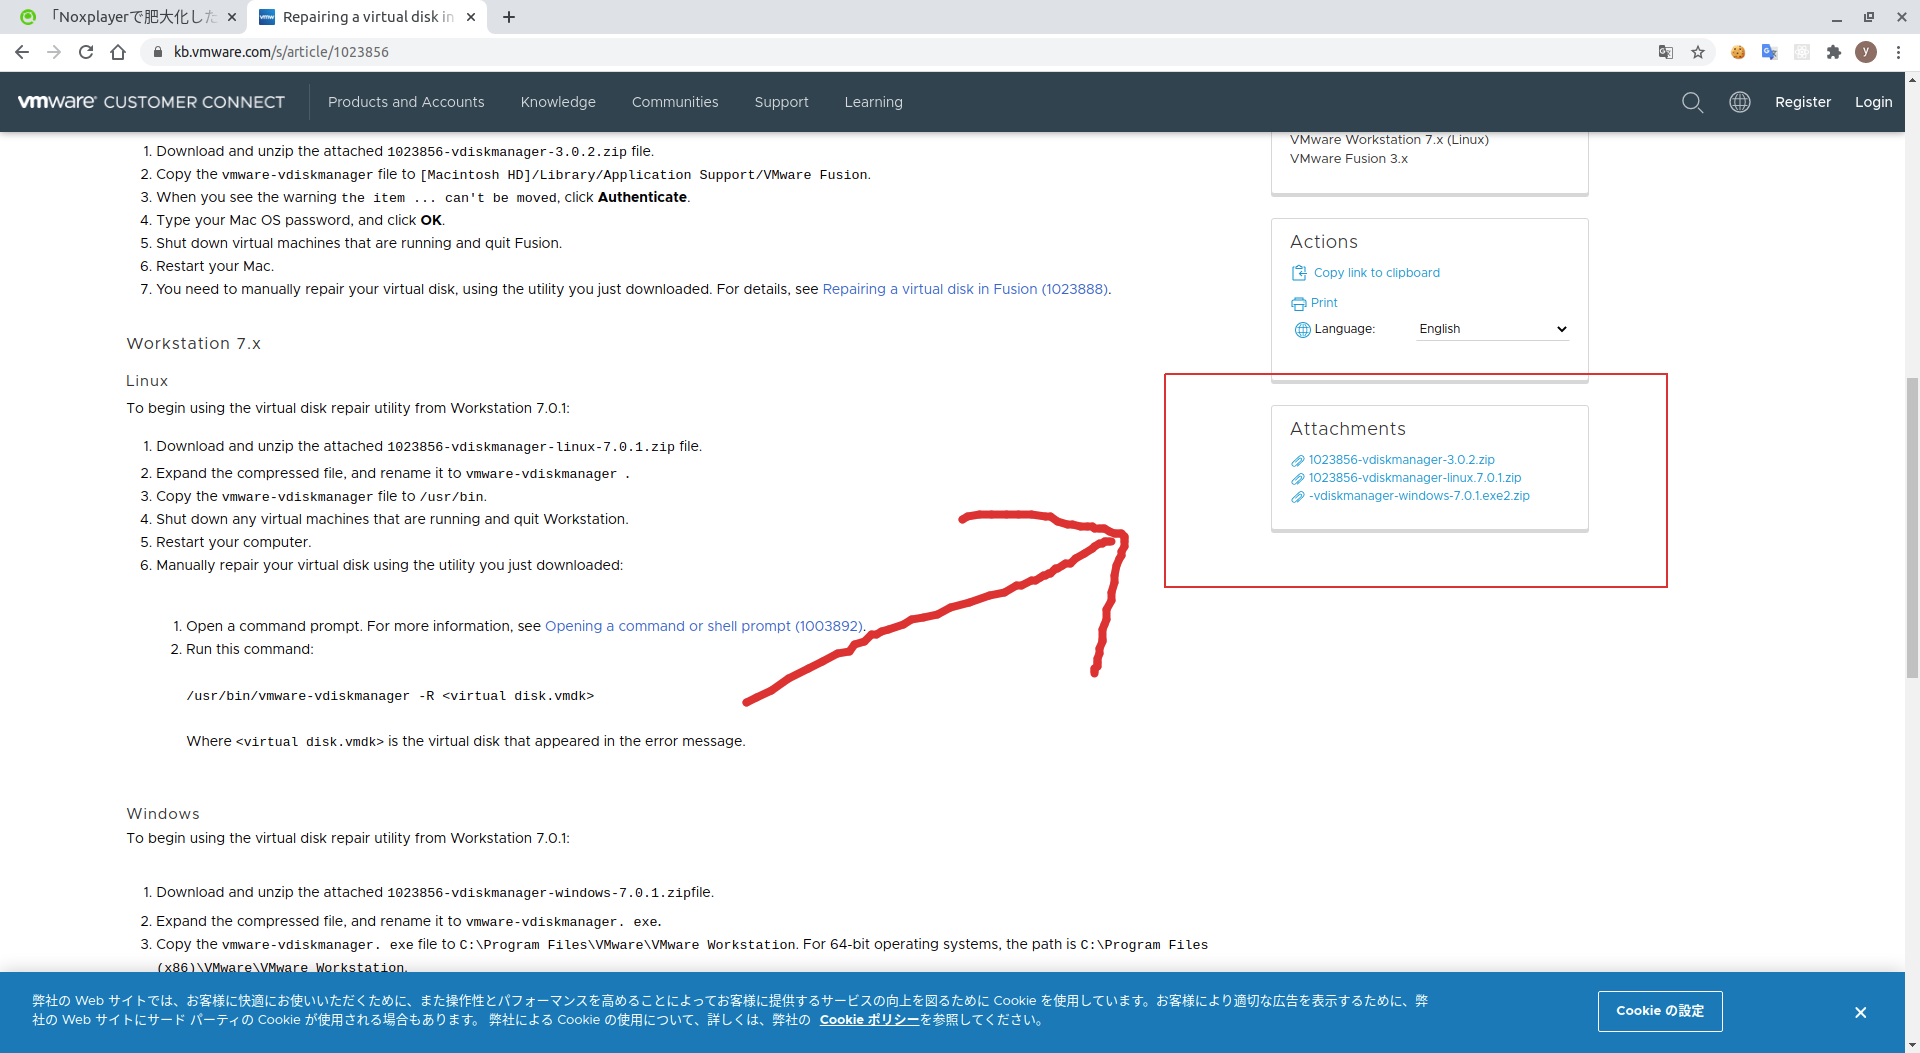Image resolution: width=1920 pixels, height=1053 pixels.
Task: Click the grayed extension icon in toolbar
Action: pyautogui.click(x=1802, y=52)
